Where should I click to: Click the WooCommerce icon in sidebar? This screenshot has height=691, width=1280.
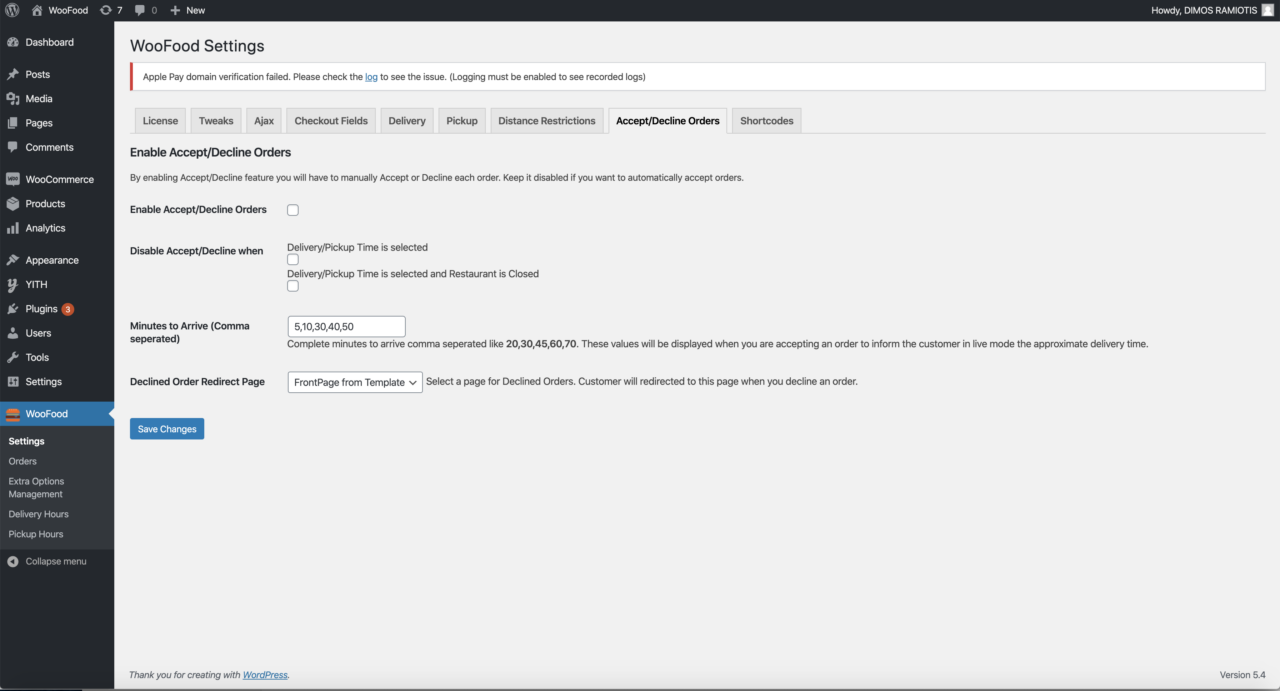click(x=13, y=180)
